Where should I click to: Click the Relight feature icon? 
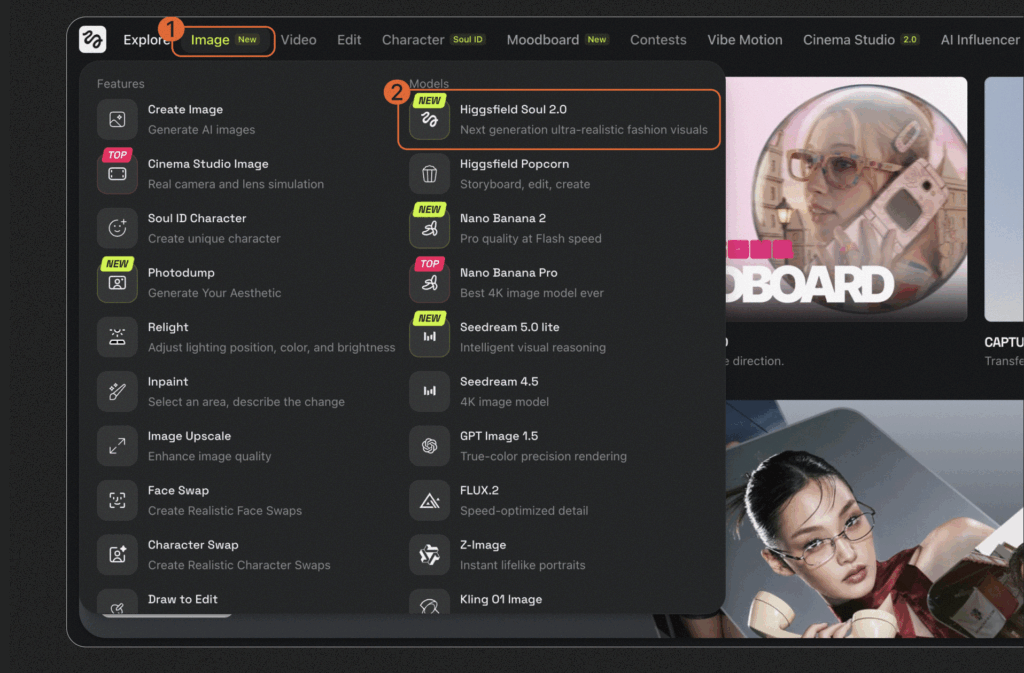[117, 337]
